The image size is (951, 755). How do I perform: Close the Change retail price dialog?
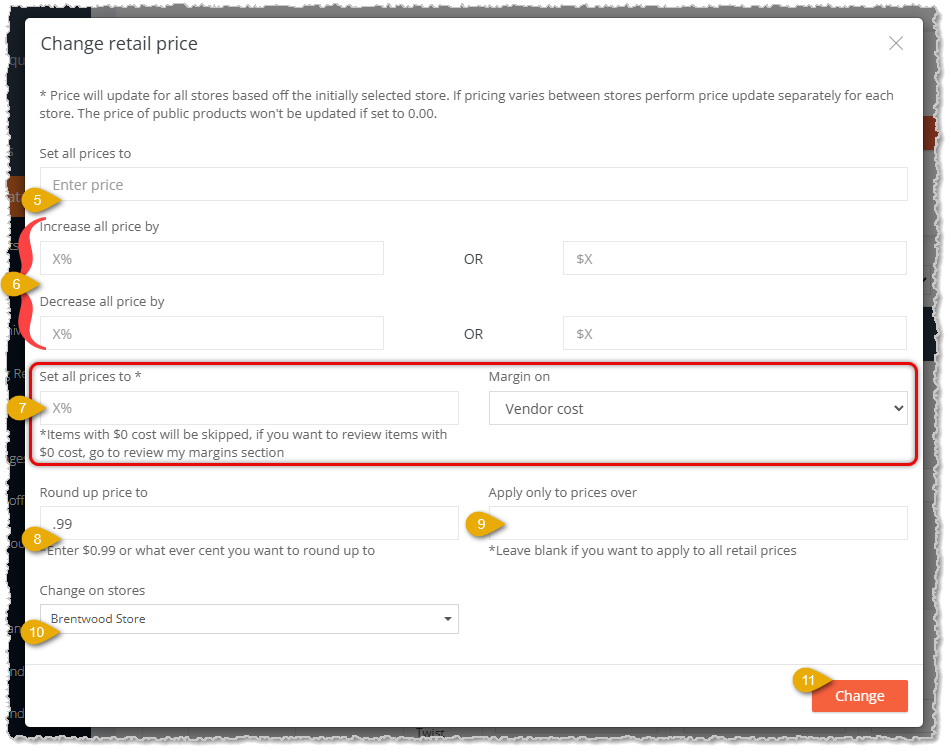896,43
